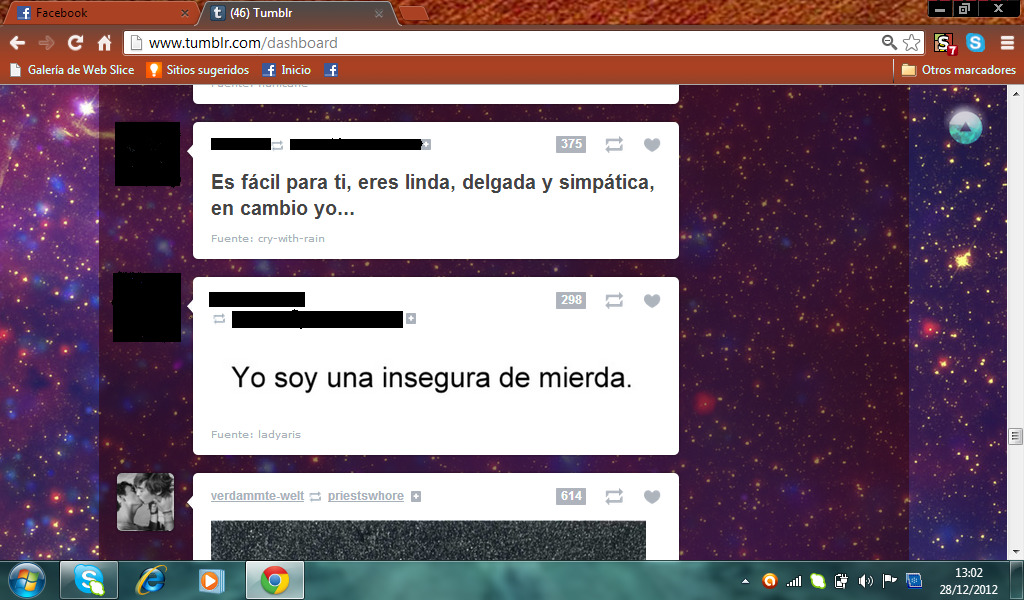Click the page scrollbar thumb

click(x=1016, y=436)
